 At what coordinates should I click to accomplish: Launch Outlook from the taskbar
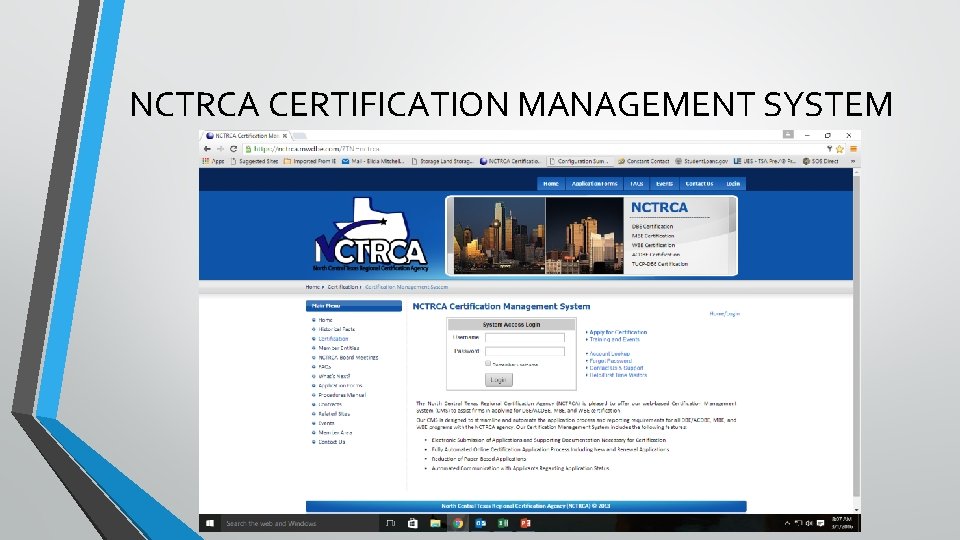pos(481,523)
